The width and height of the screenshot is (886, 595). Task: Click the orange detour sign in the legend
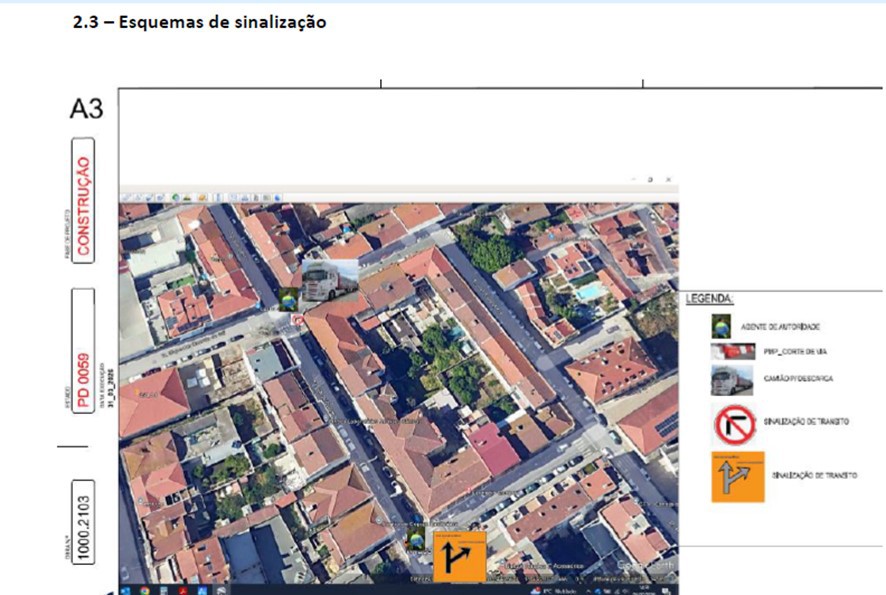click(x=738, y=476)
